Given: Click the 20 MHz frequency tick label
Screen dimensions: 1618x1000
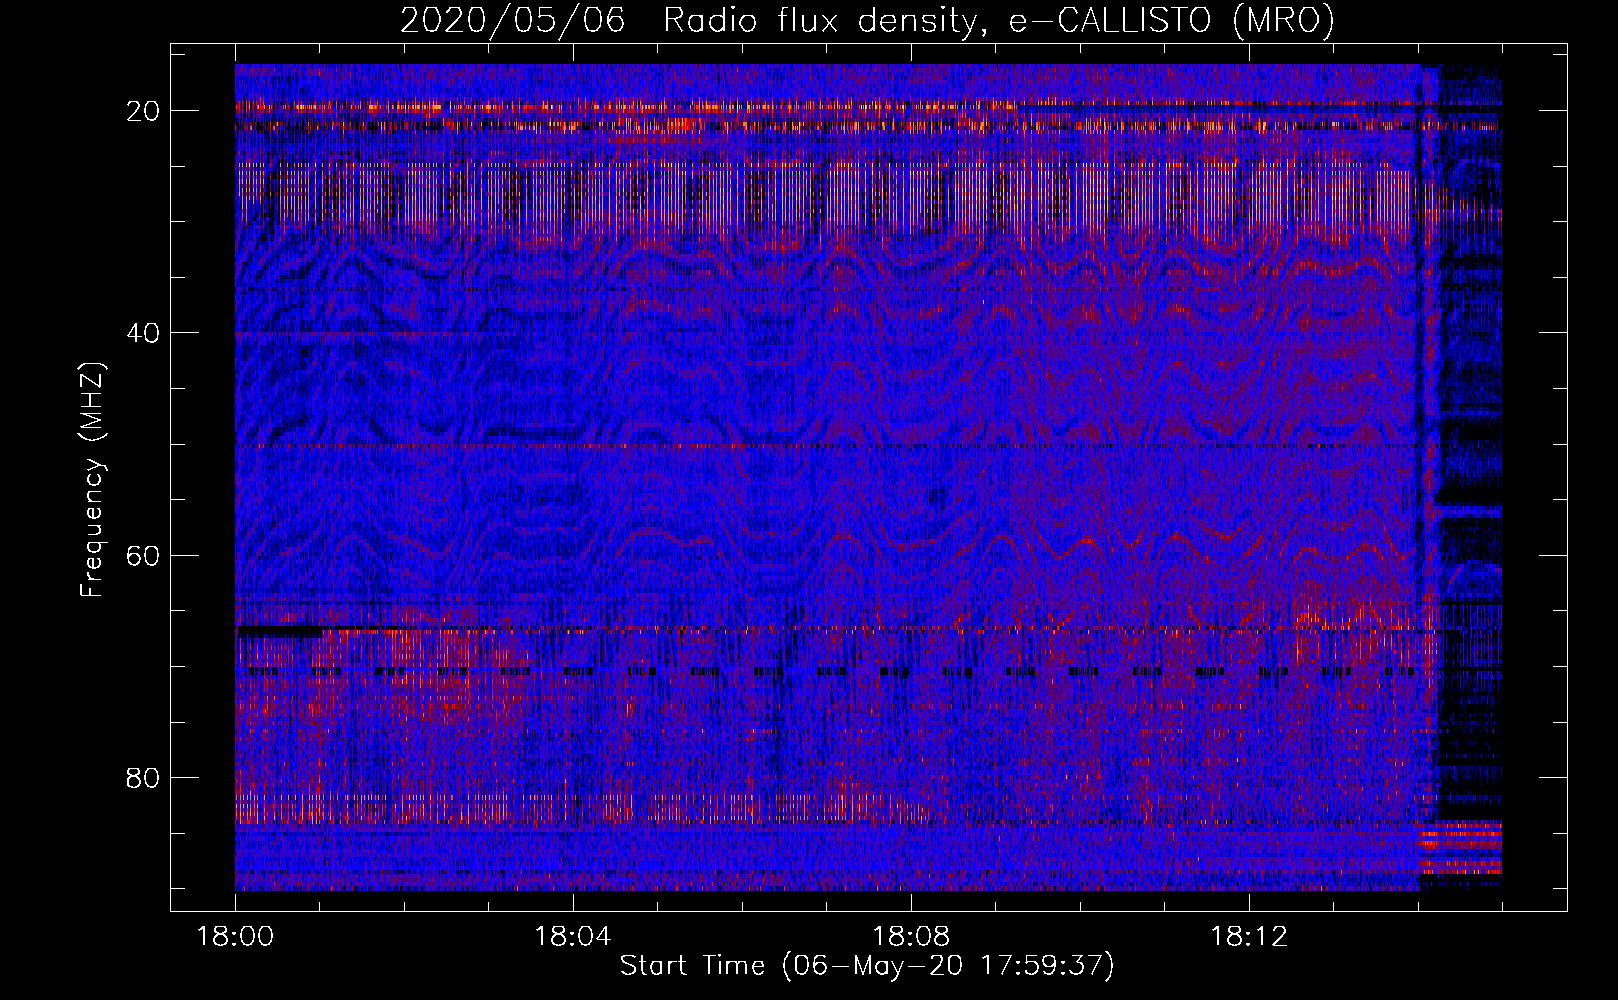Looking at the screenshot, I should point(144,111).
